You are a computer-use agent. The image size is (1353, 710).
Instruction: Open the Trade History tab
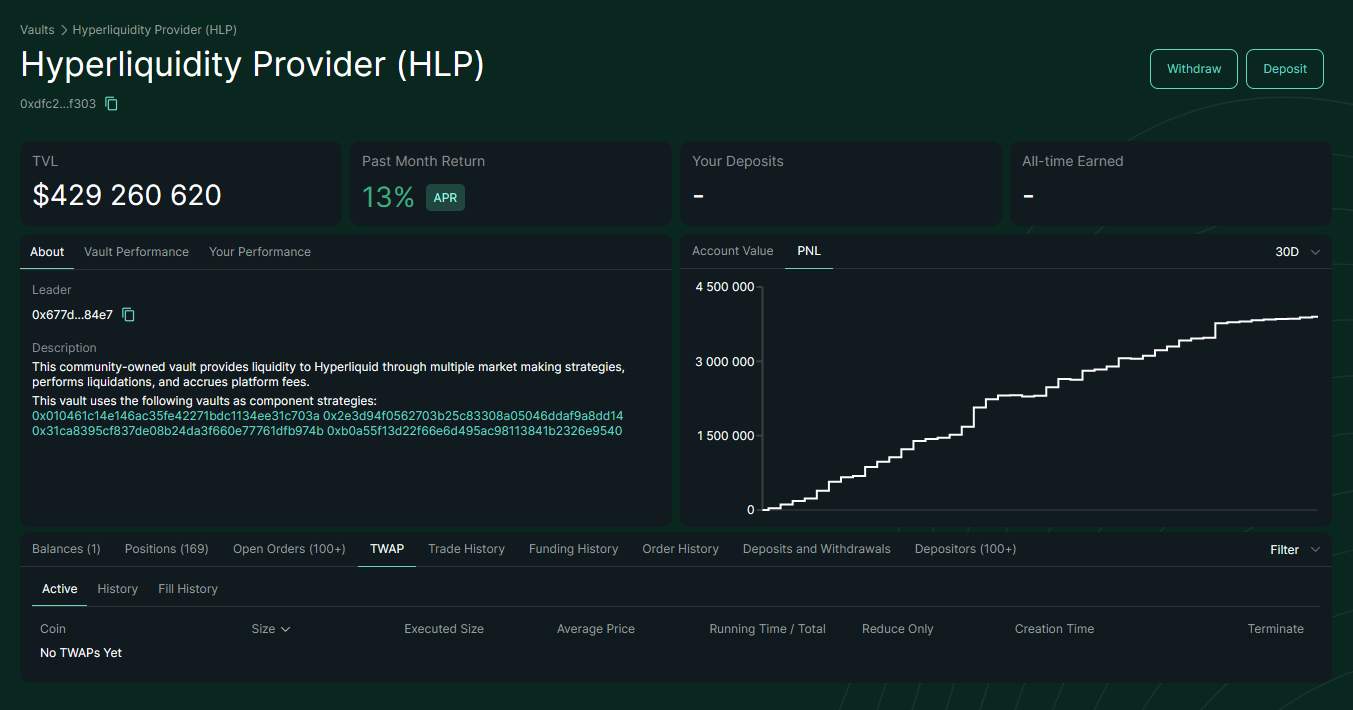point(466,549)
